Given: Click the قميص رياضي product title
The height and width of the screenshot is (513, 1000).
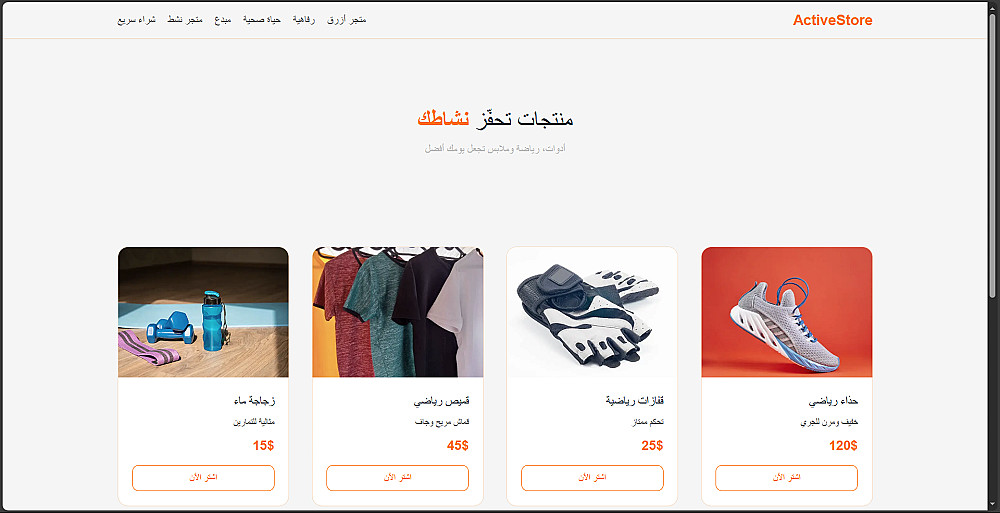Looking at the screenshot, I should pyautogui.click(x=441, y=401).
